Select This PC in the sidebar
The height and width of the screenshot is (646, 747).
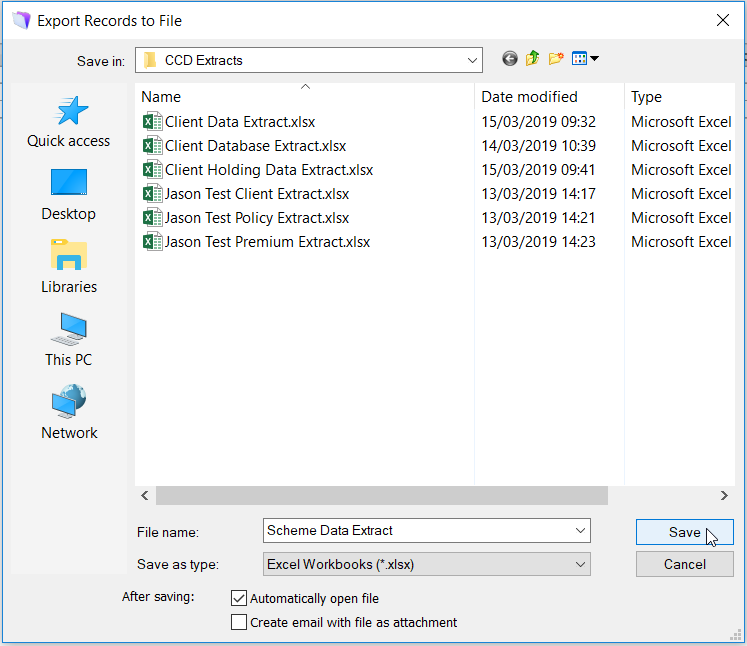[x=69, y=340]
